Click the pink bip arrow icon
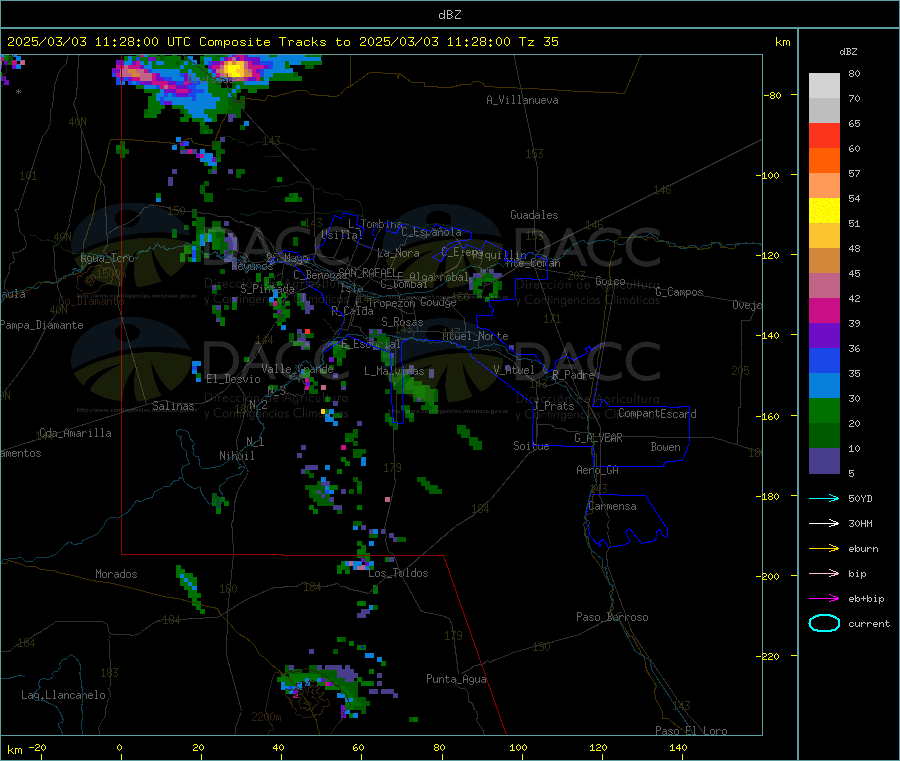 824,573
